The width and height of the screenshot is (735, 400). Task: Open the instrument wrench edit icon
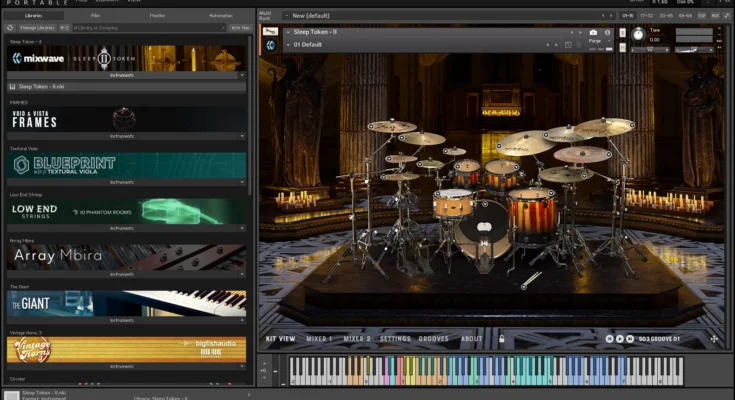coord(270,31)
